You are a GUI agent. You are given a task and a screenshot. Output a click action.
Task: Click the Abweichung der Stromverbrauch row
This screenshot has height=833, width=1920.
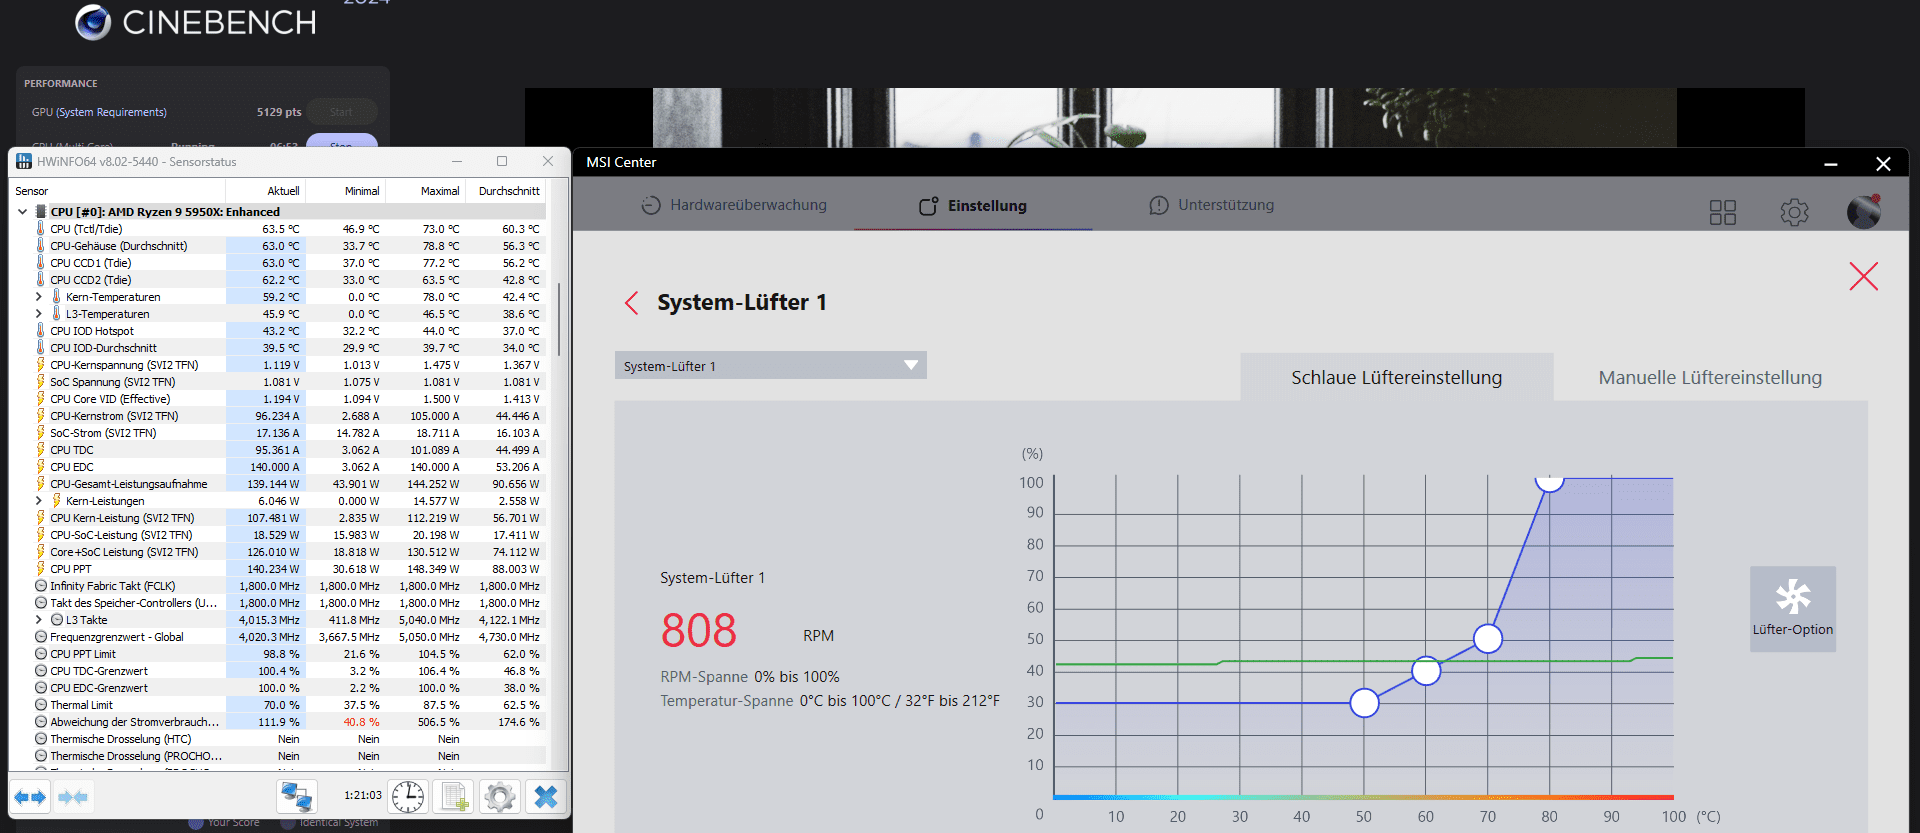[x=278, y=722]
